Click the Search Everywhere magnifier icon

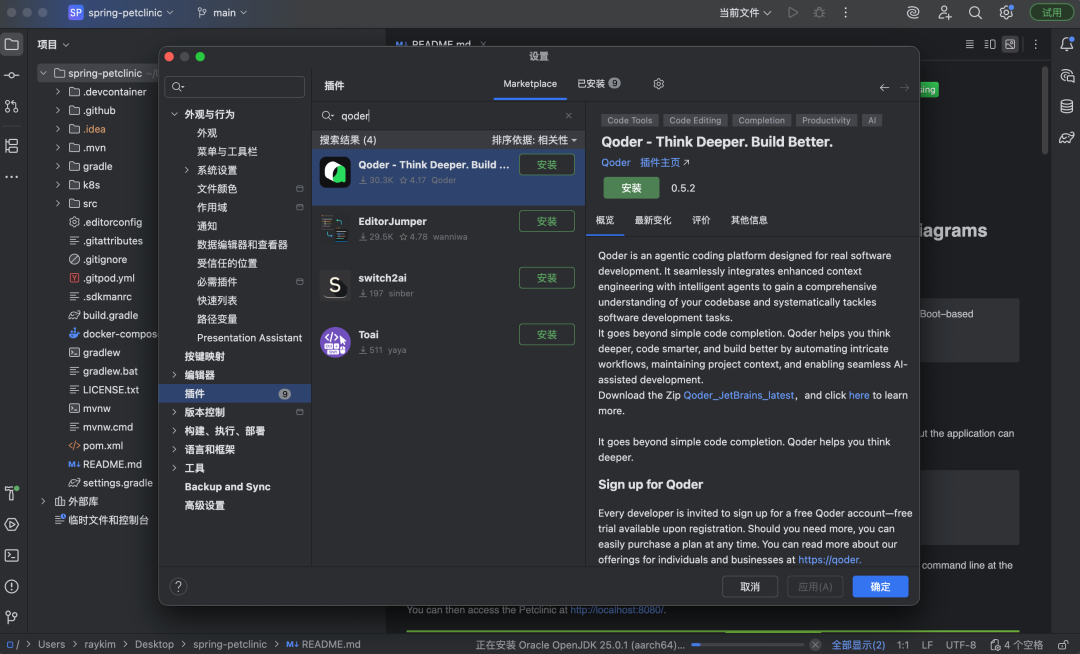pyautogui.click(x=975, y=13)
